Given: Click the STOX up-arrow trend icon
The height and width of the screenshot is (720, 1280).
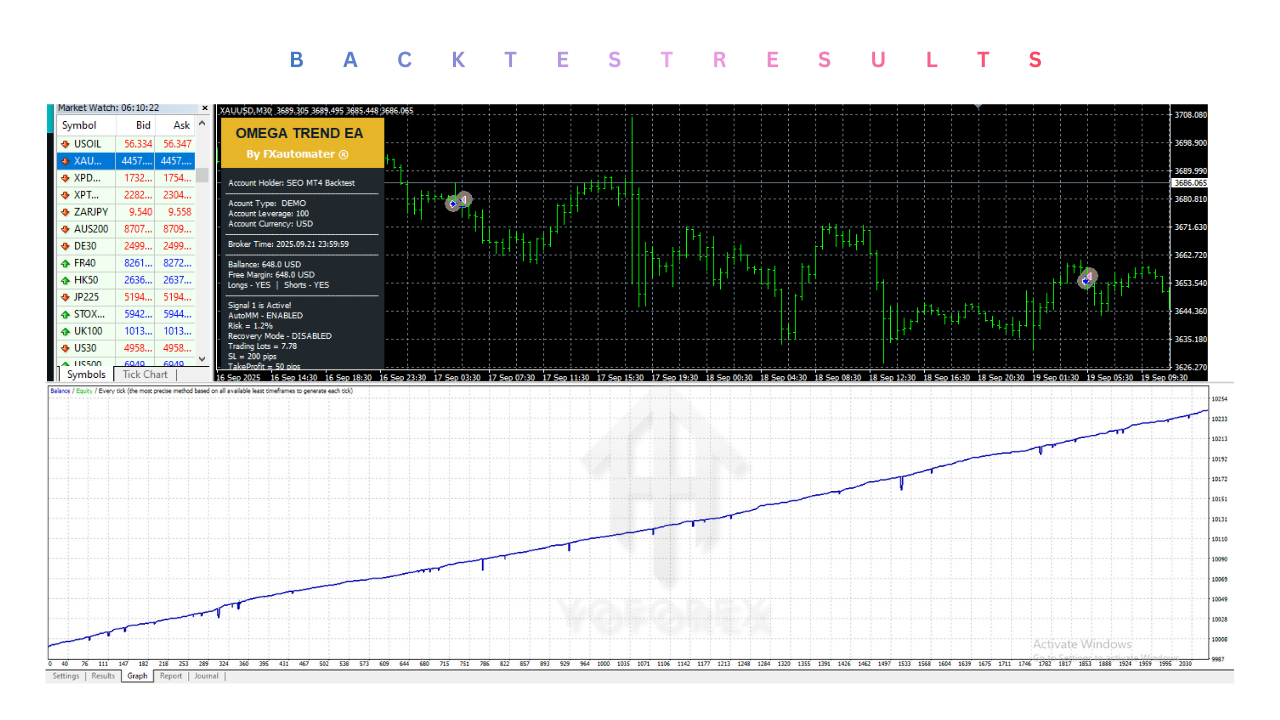Looking at the screenshot, I should pos(63,313).
